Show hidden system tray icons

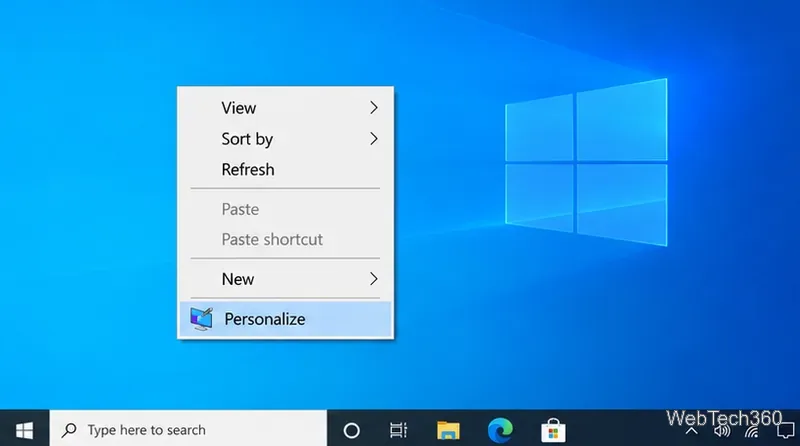(691, 431)
